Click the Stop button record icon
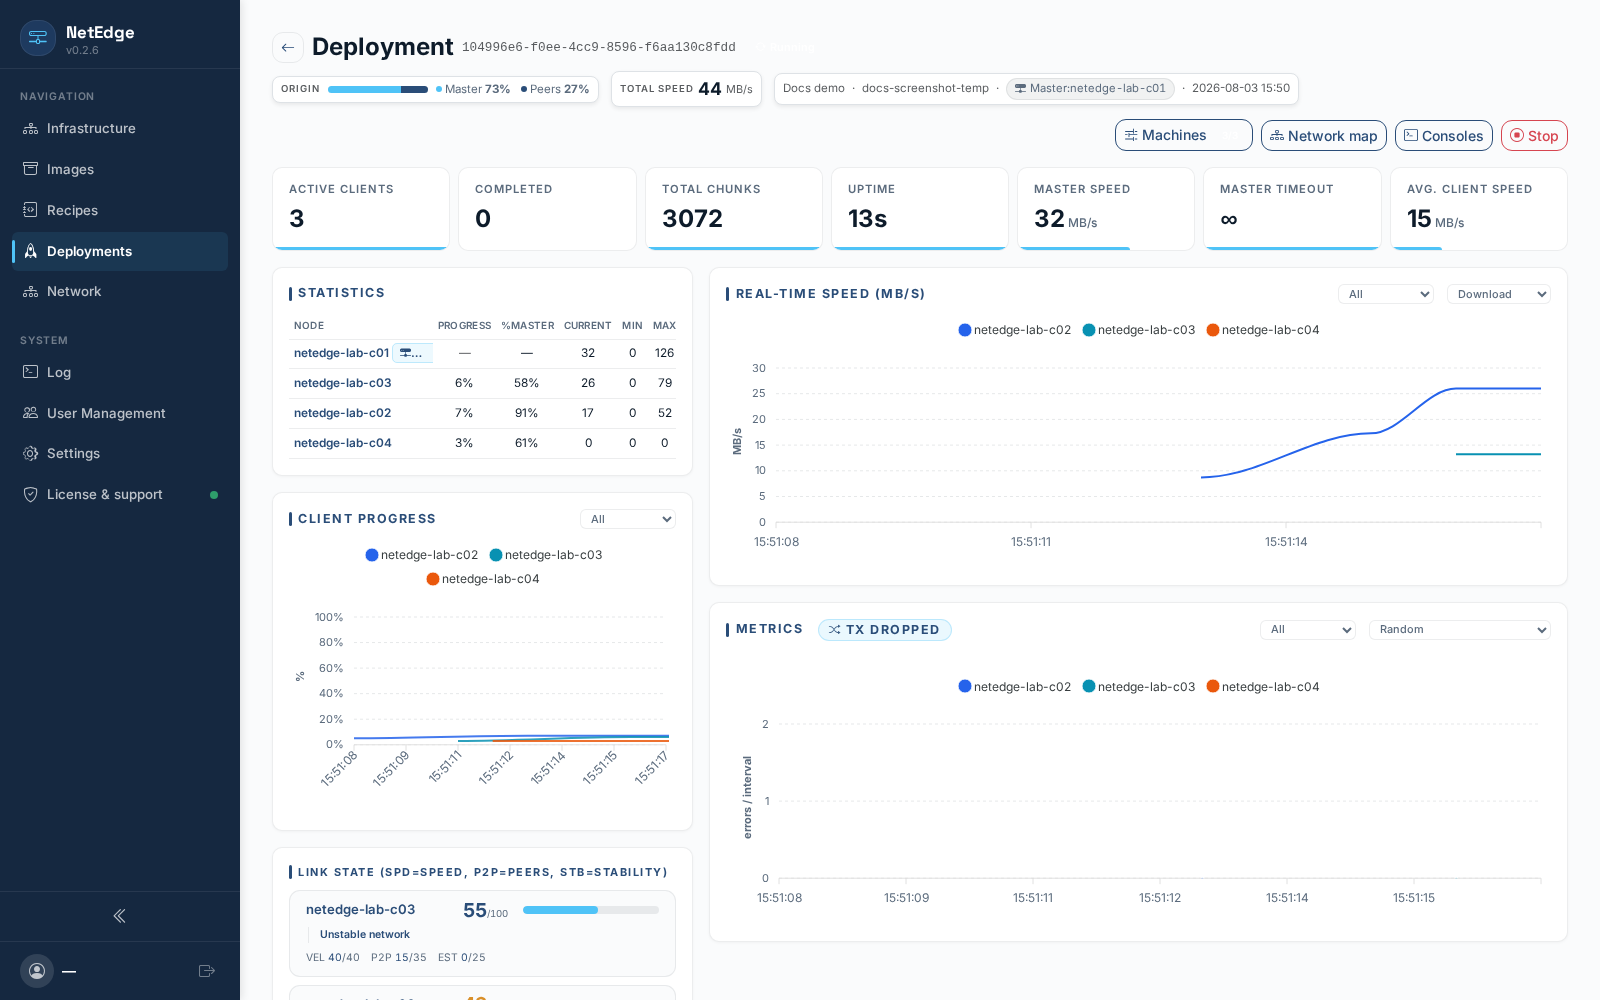Viewport: 1600px width, 1000px height. tap(1517, 135)
